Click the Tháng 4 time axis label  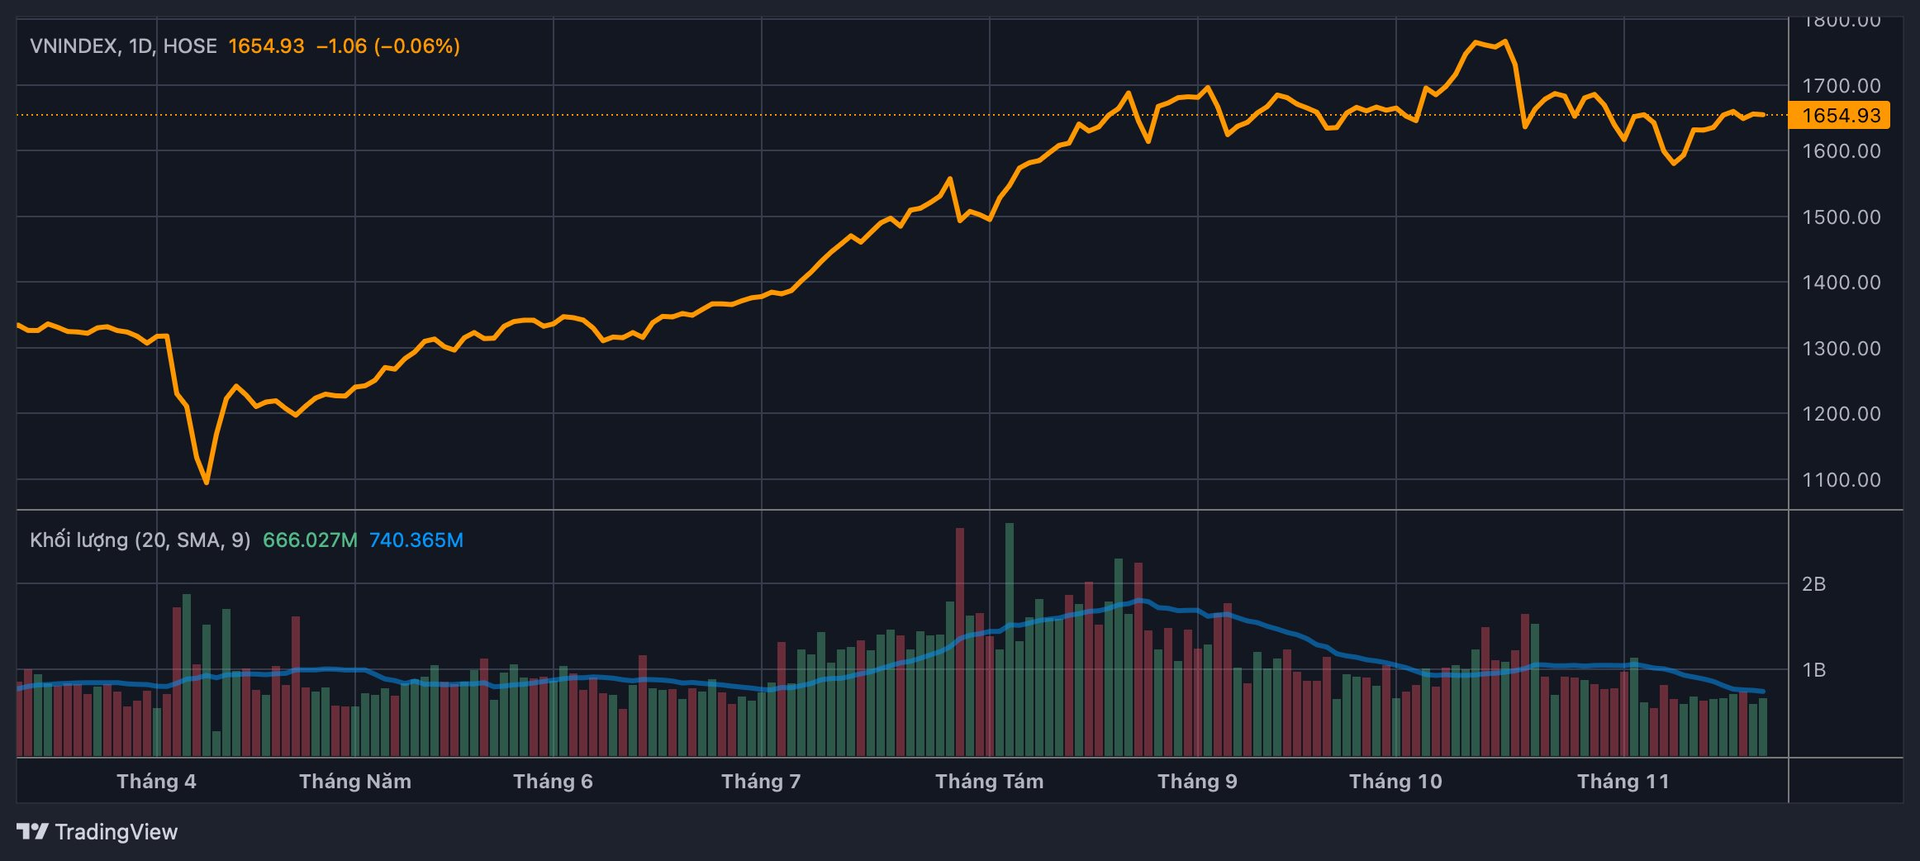[x=156, y=781]
